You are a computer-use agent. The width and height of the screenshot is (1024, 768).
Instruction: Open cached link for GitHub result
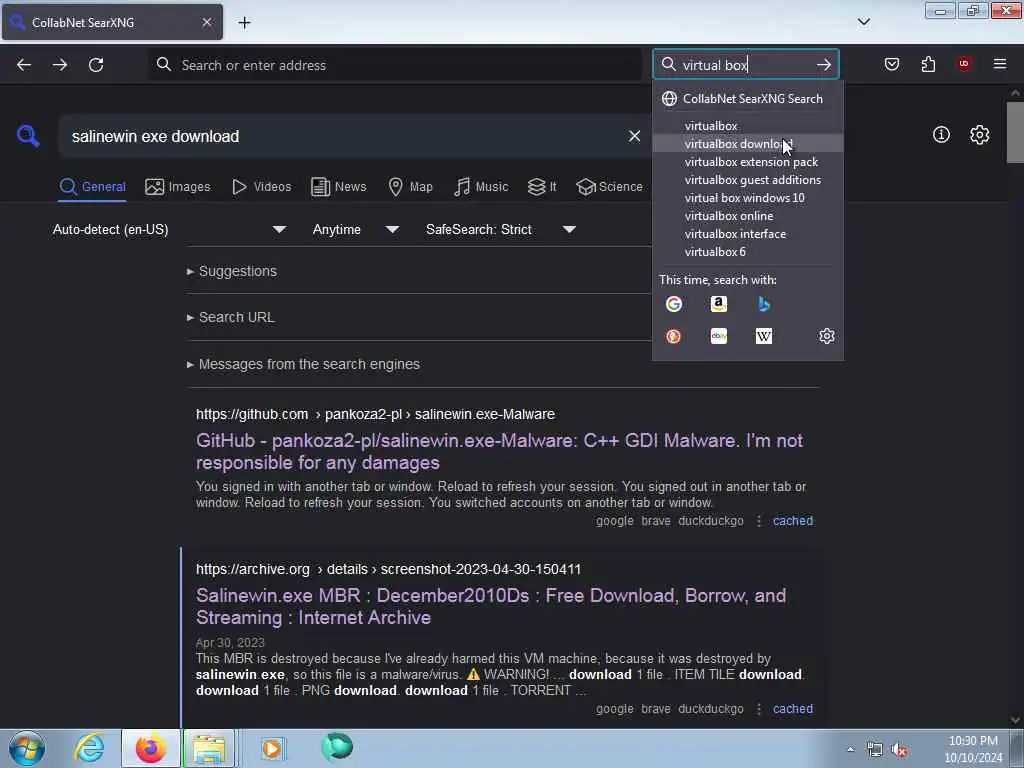tap(793, 520)
